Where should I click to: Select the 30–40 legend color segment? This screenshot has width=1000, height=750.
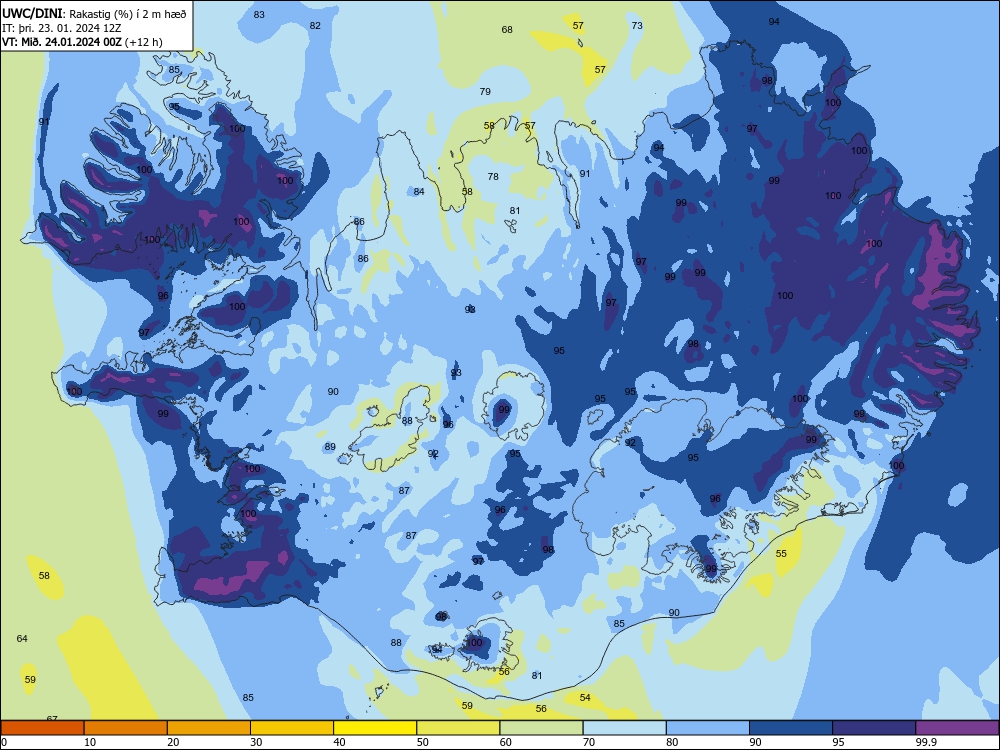click(292, 728)
